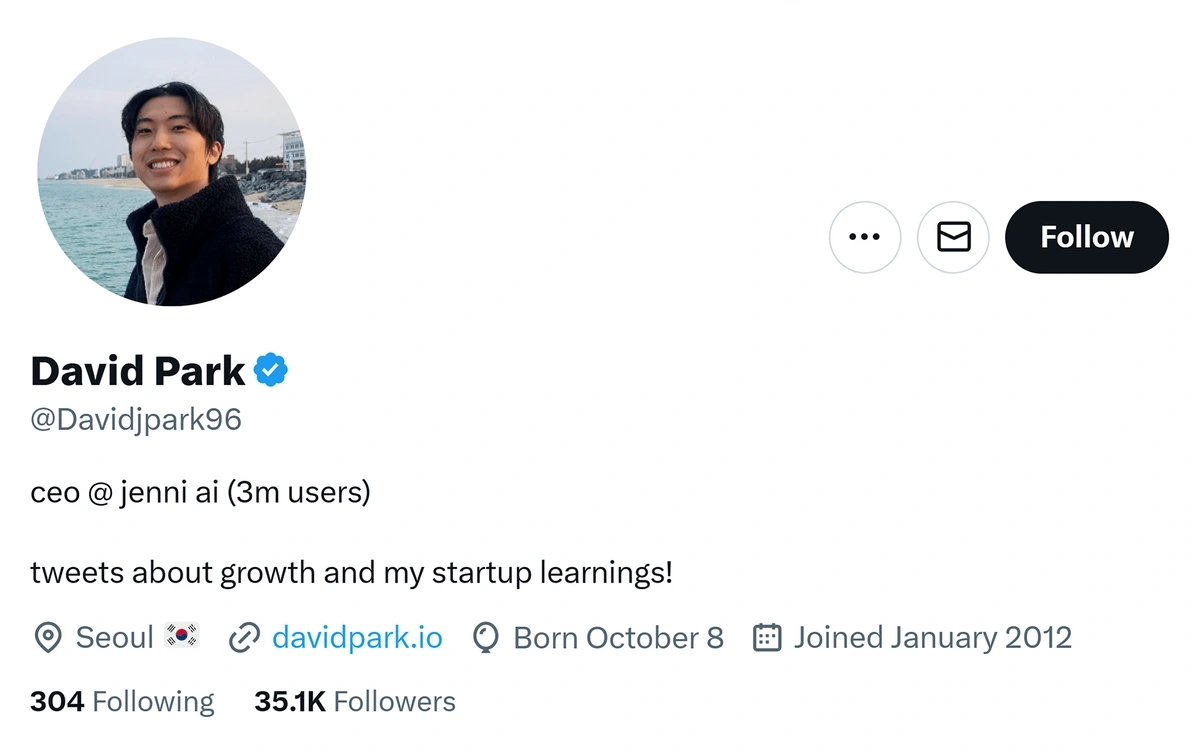This screenshot has width=1200, height=753.
Task: Click the location pin icon
Action: coord(48,637)
